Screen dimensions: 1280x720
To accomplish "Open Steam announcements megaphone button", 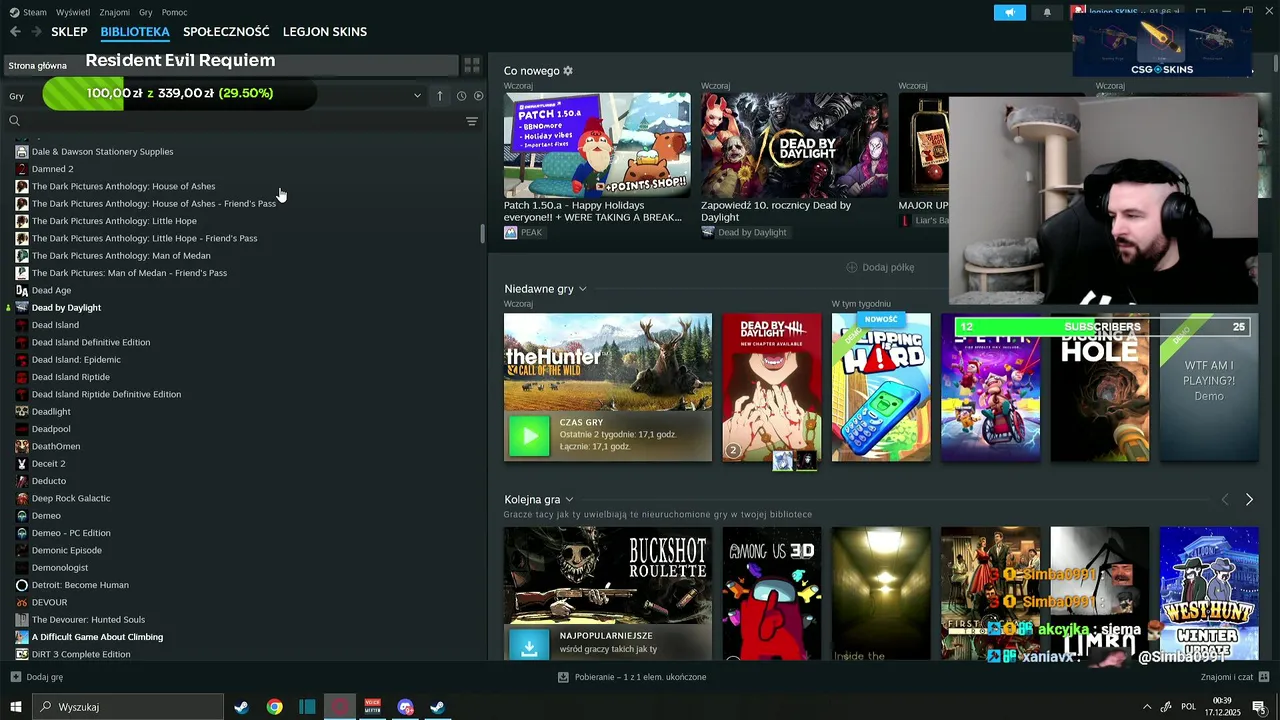I will (x=1009, y=12).
